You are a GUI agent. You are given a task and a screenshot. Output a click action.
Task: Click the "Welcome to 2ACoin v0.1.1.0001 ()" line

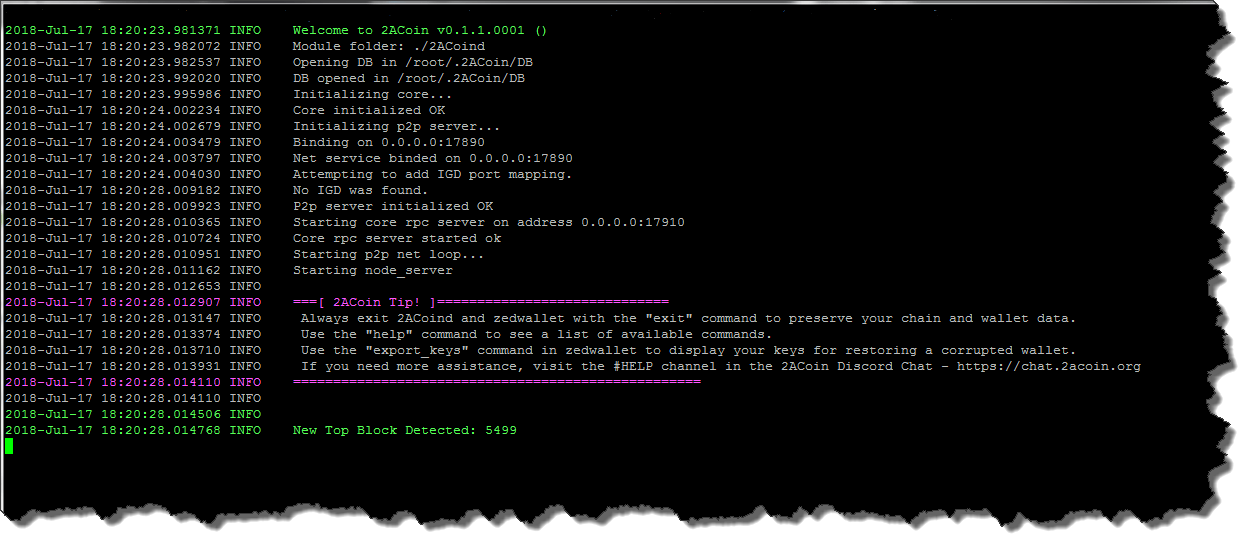coord(420,30)
